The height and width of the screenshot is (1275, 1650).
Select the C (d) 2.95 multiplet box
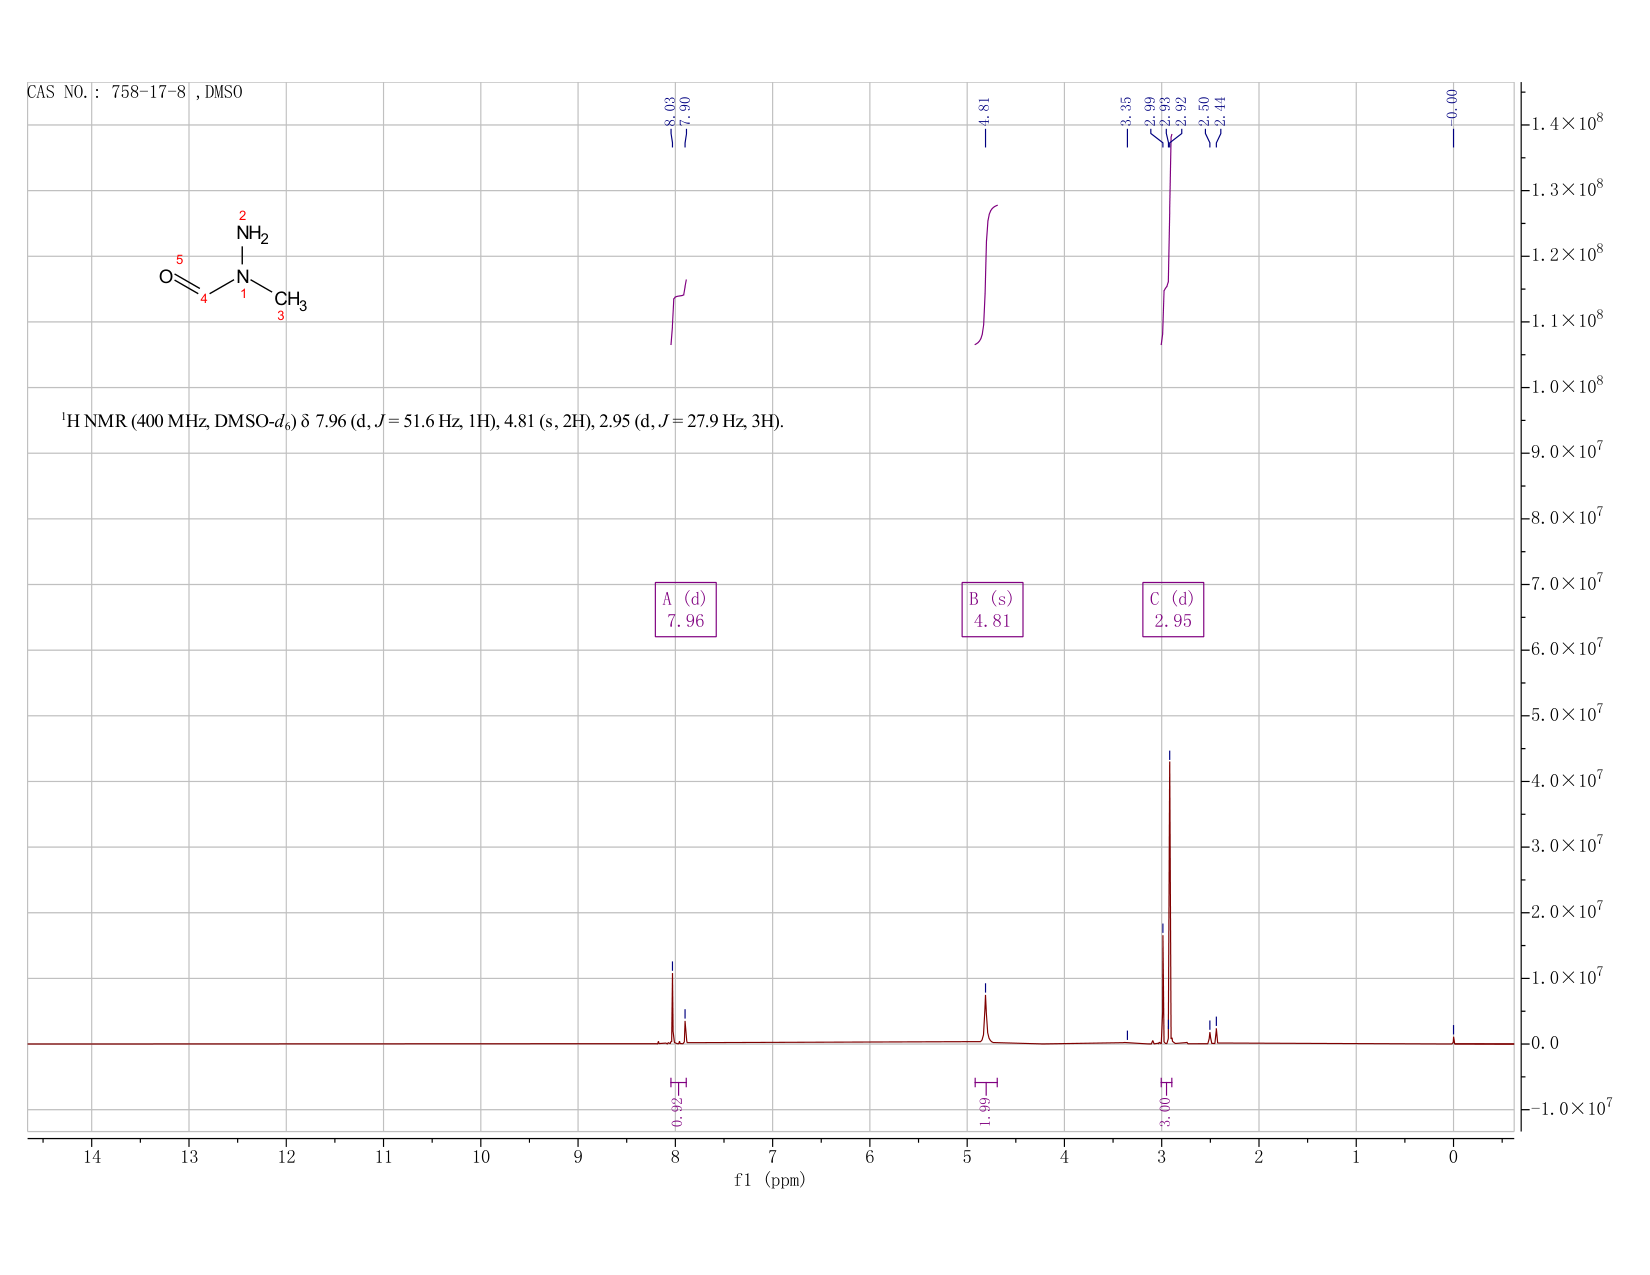pyautogui.click(x=1173, y=609)
